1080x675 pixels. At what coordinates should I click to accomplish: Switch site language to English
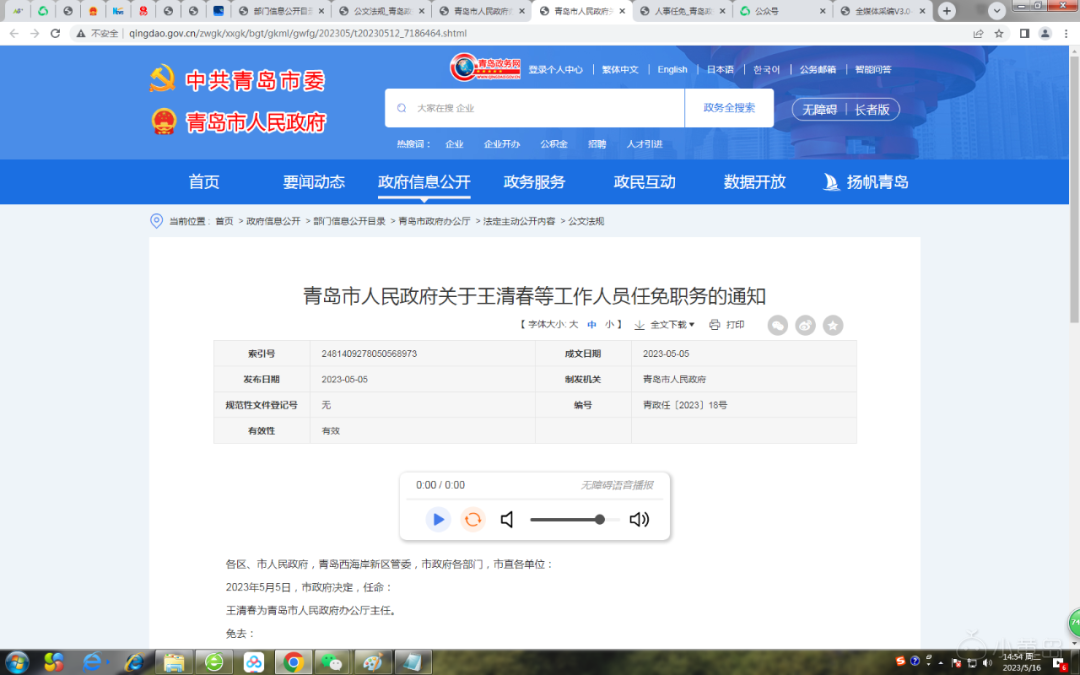tap(672, 70)
